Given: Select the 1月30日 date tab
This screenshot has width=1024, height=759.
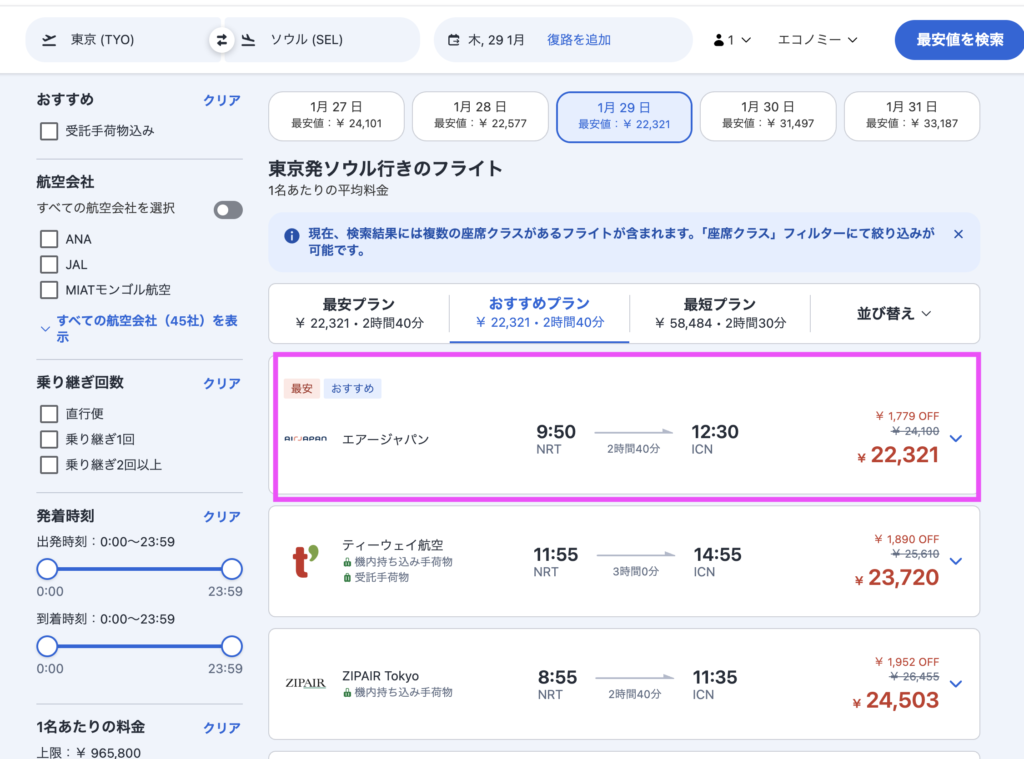Looking at the screenshot, I should (768, 116).
